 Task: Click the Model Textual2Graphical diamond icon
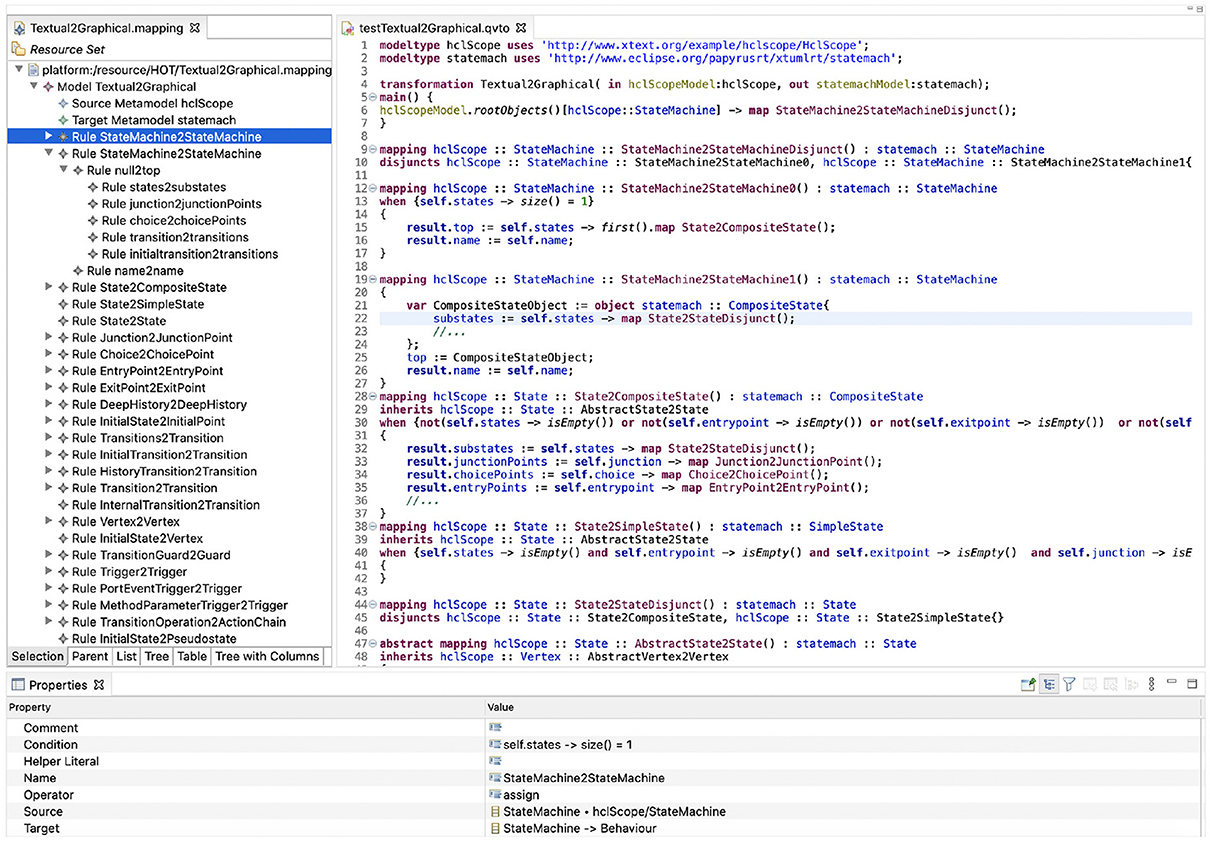coord(47,87)
